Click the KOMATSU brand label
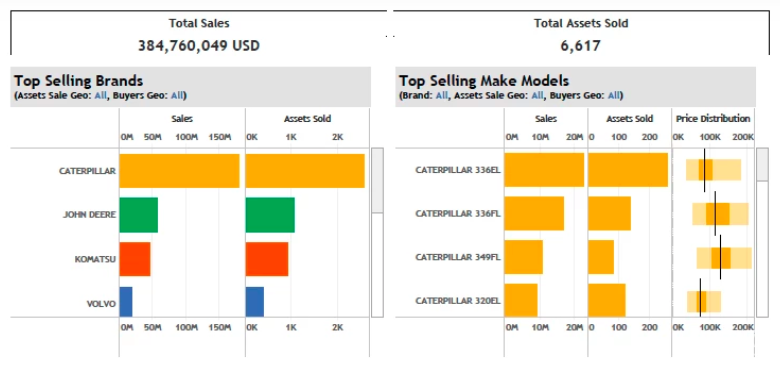This screenshot has height=371, width=780. coord(96,259)
